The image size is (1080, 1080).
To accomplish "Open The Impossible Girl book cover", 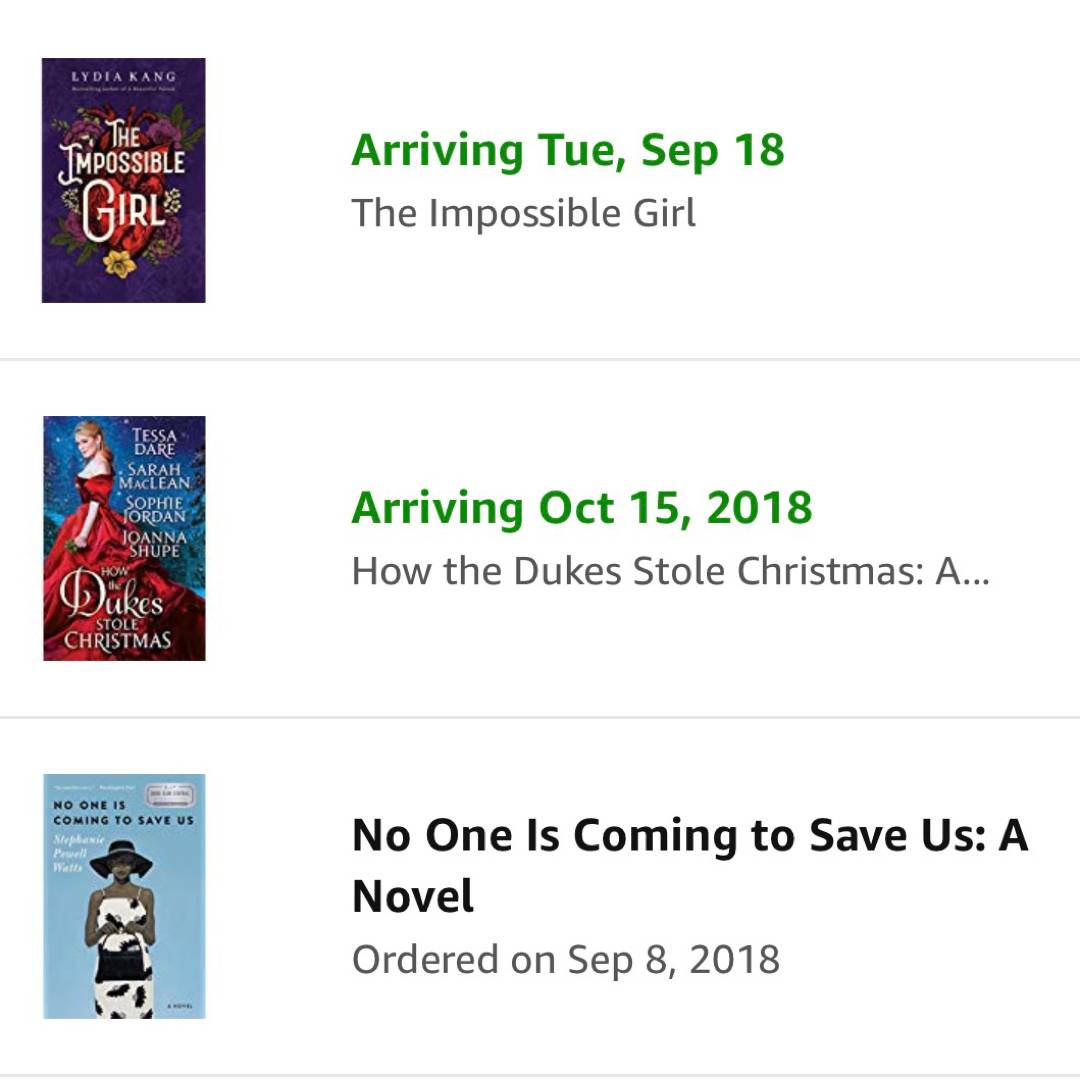I will click(123, 180).
